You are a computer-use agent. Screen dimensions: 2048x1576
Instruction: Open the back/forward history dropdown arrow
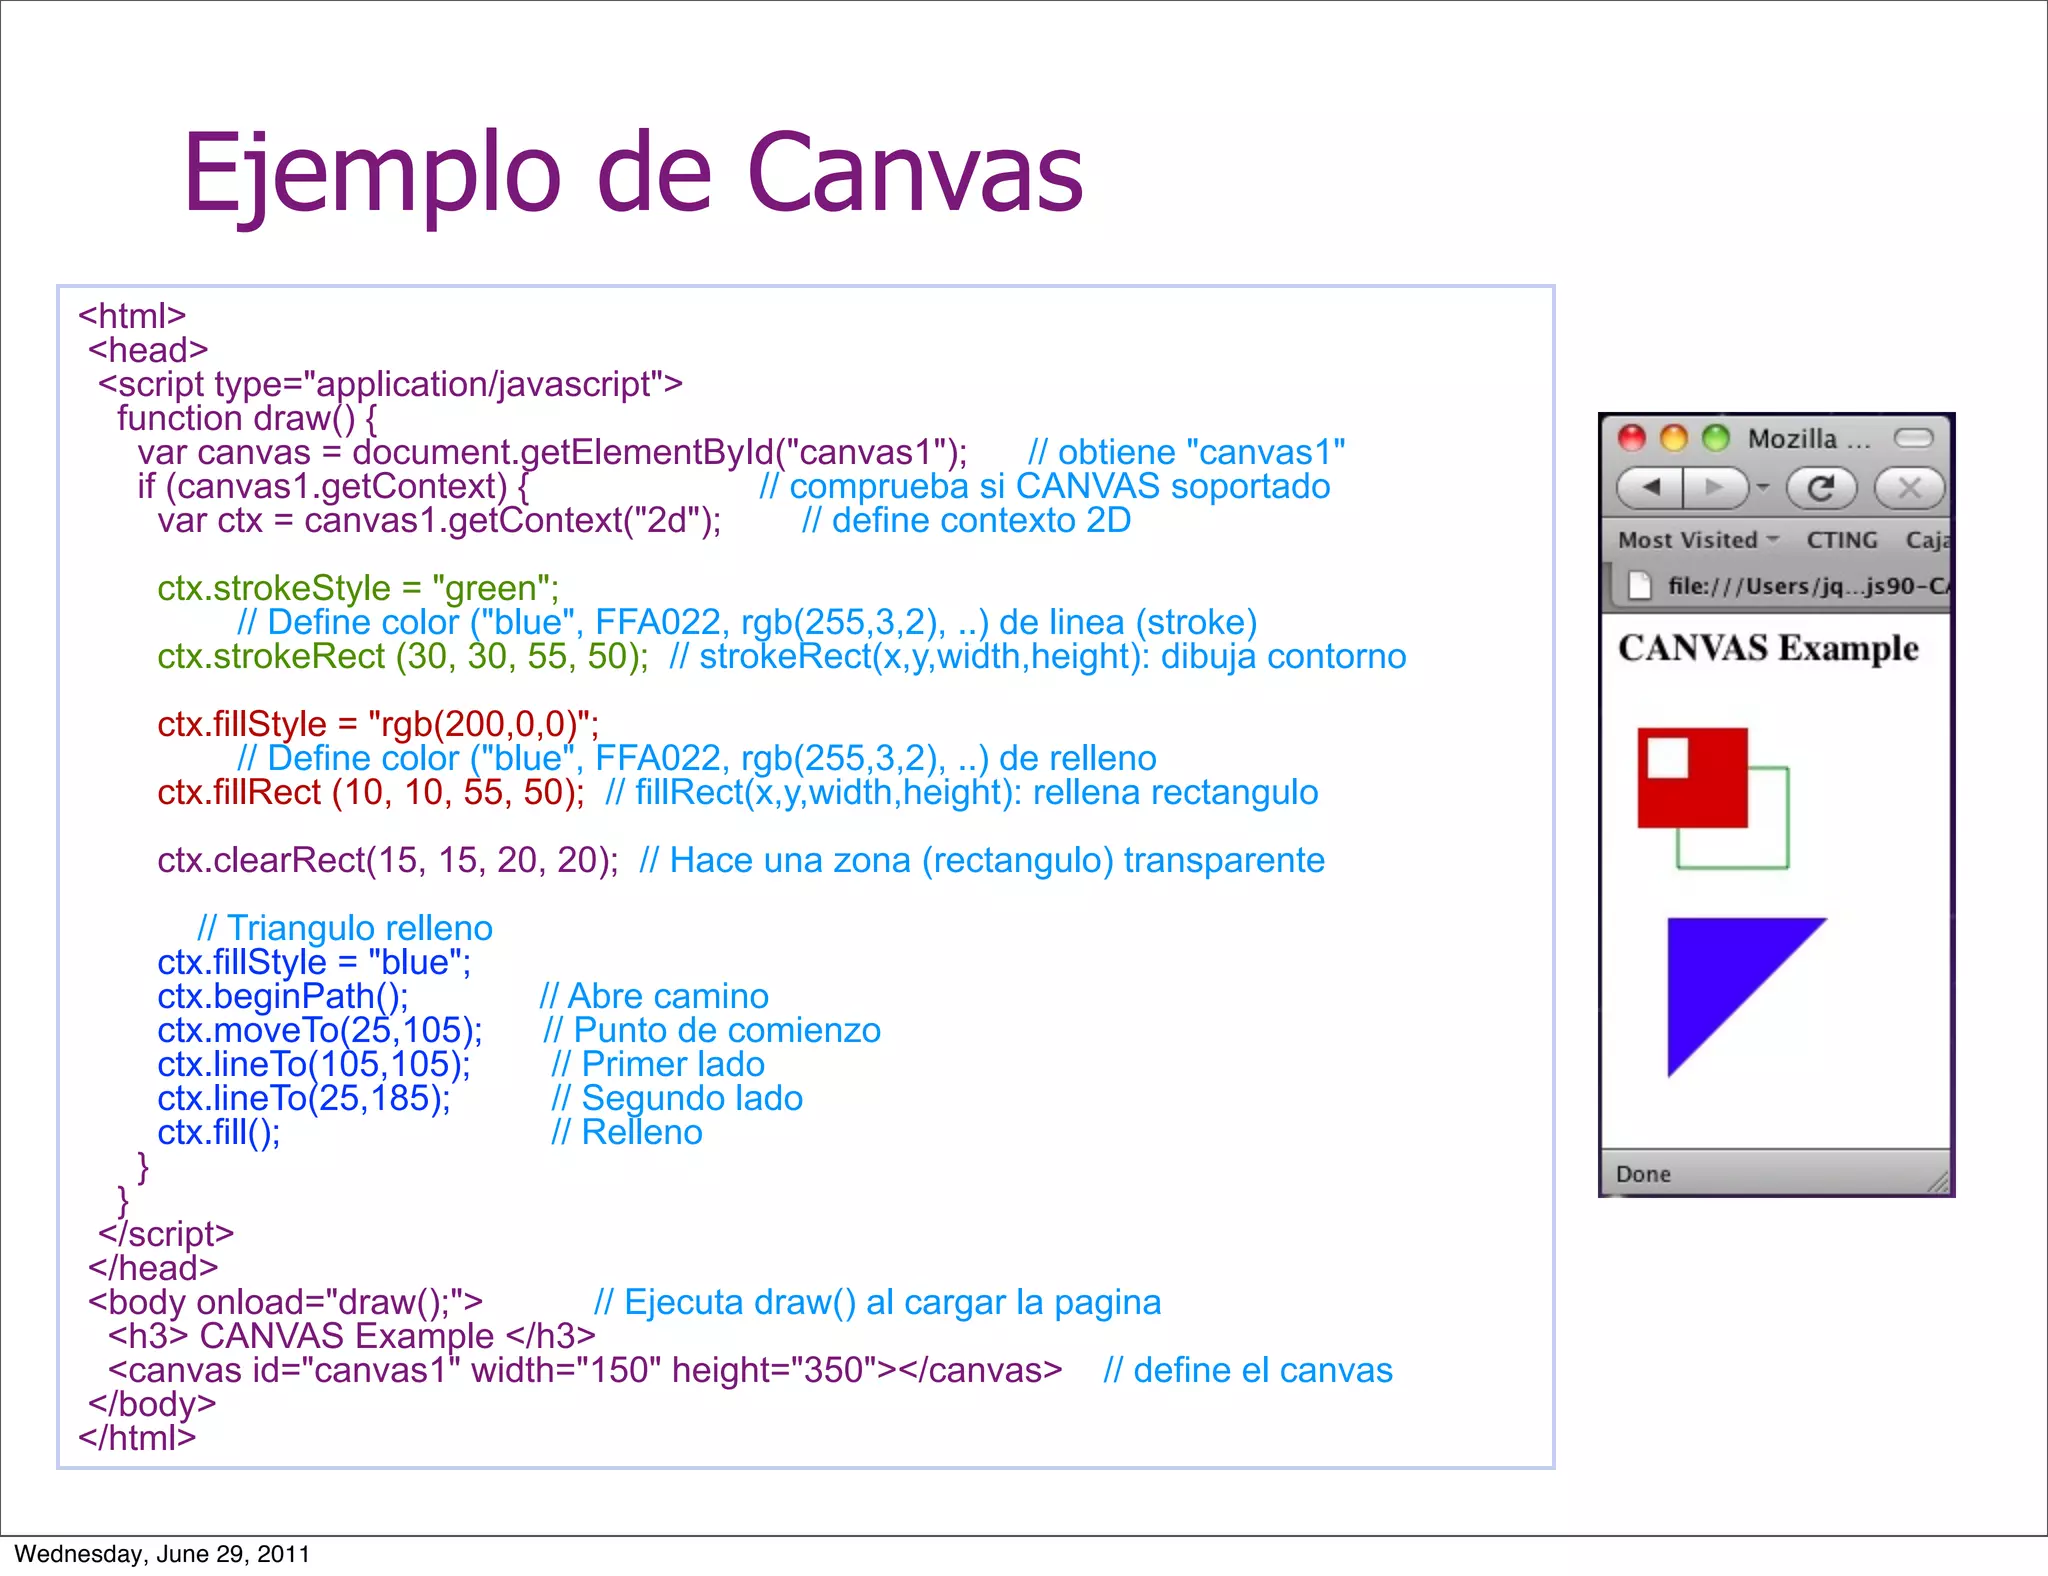coord(1763,488)
